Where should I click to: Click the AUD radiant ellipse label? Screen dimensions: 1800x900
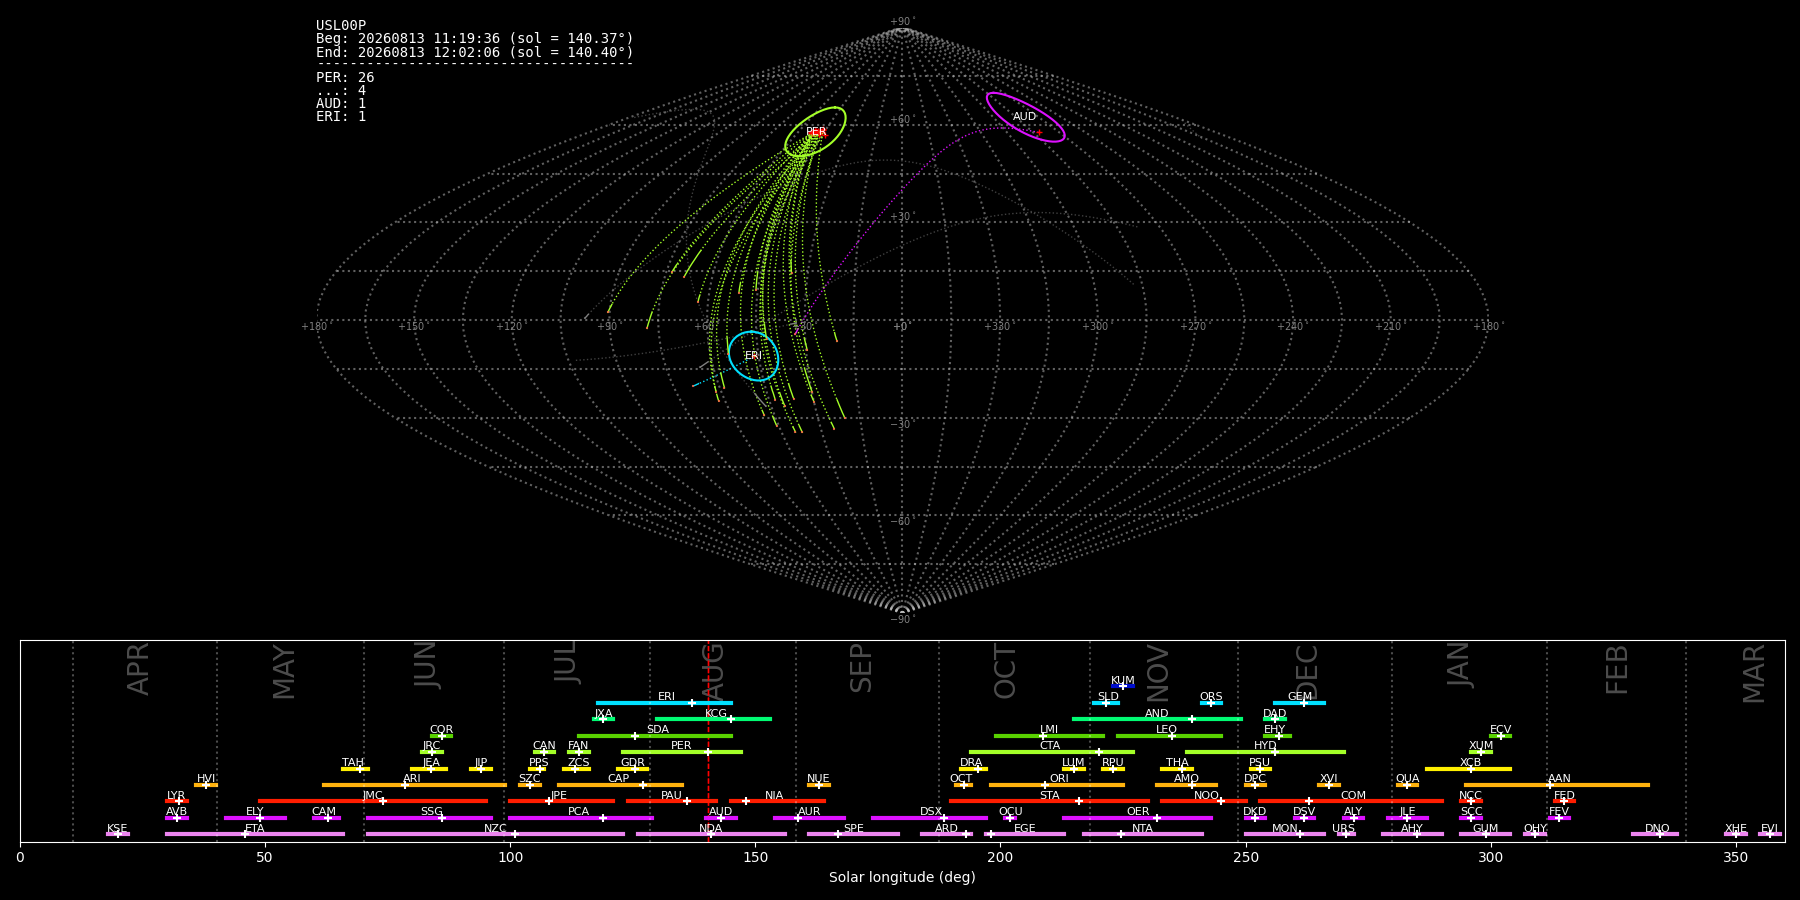[x=1025, y=117]
